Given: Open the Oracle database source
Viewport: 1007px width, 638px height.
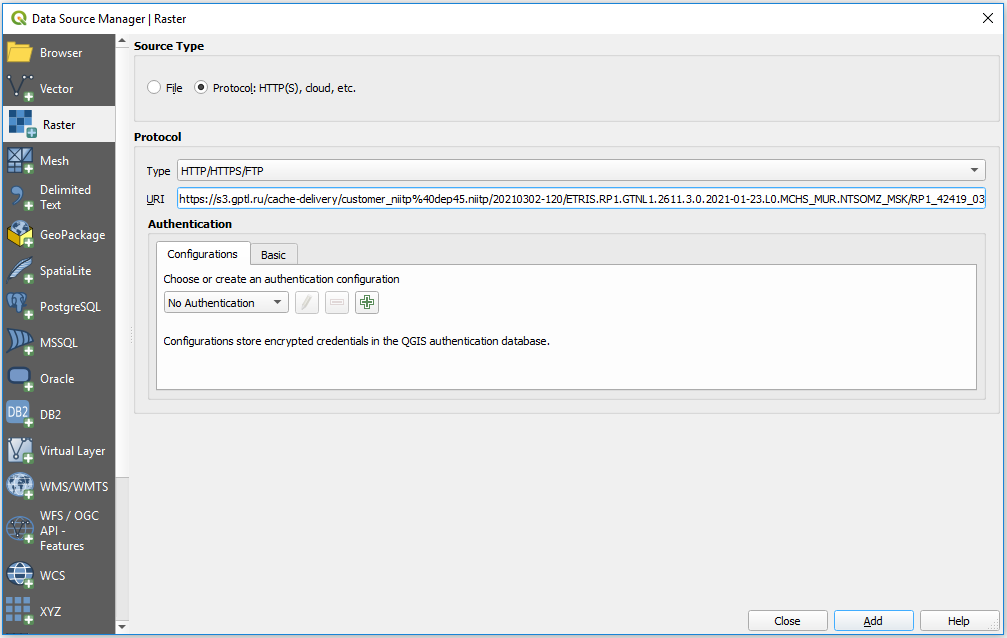Looking at the screenshot, I should (x=59, y=378).
